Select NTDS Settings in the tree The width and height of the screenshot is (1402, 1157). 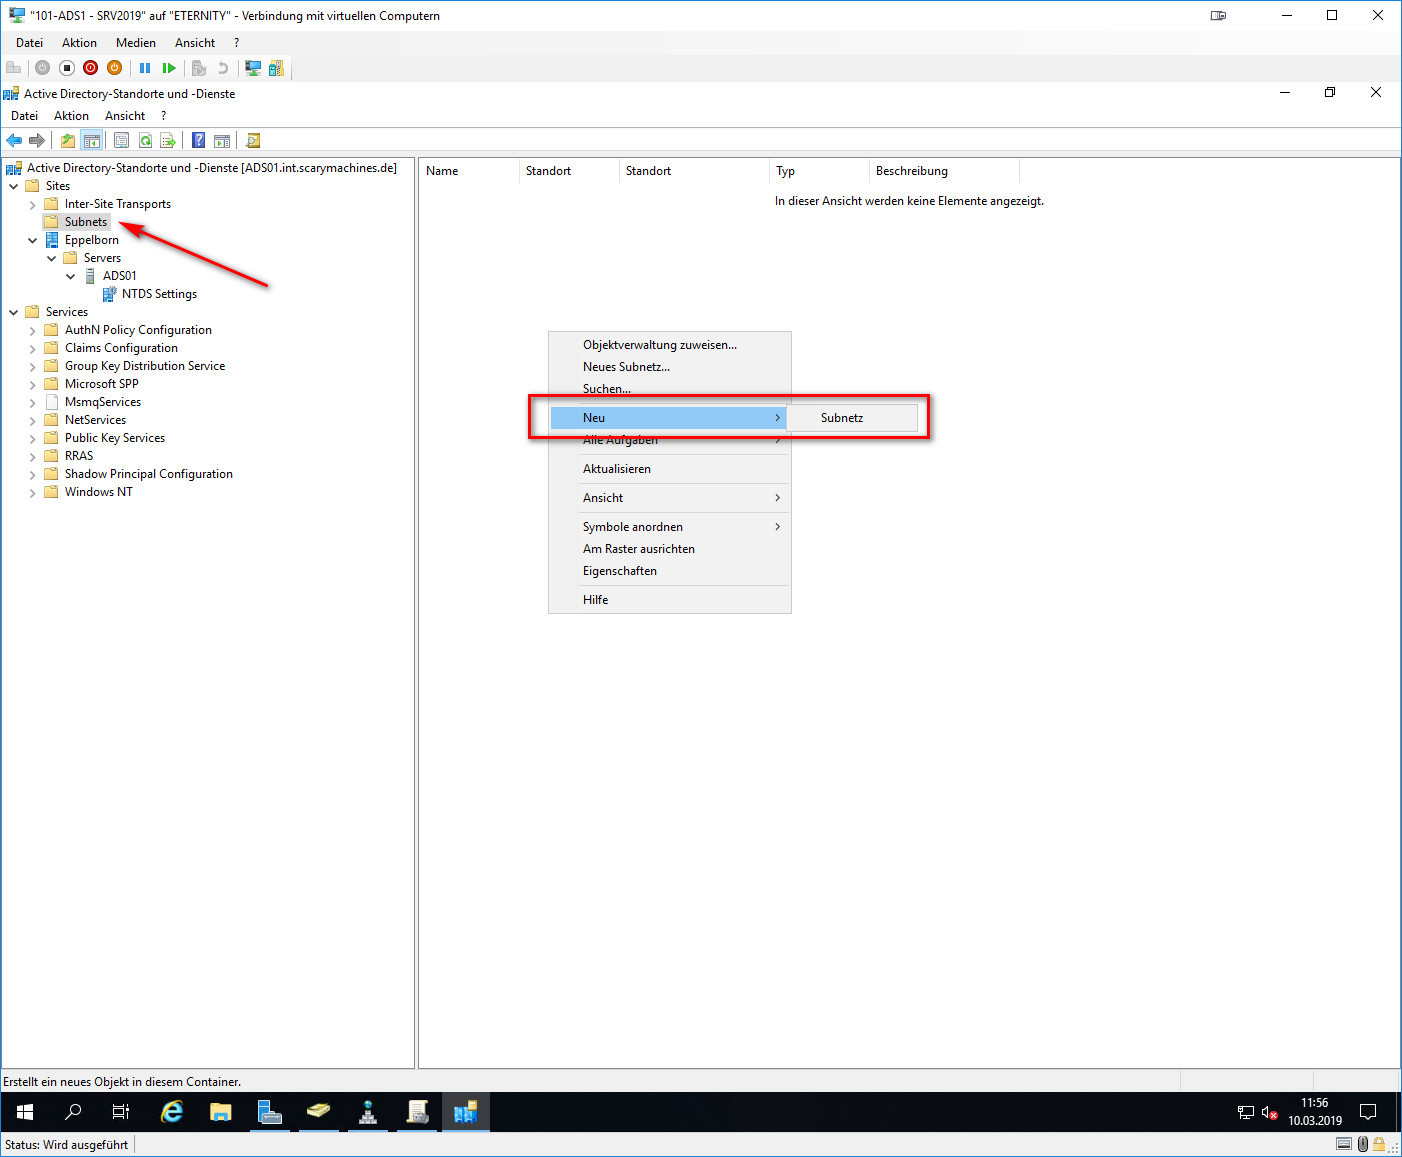point(159,294)
